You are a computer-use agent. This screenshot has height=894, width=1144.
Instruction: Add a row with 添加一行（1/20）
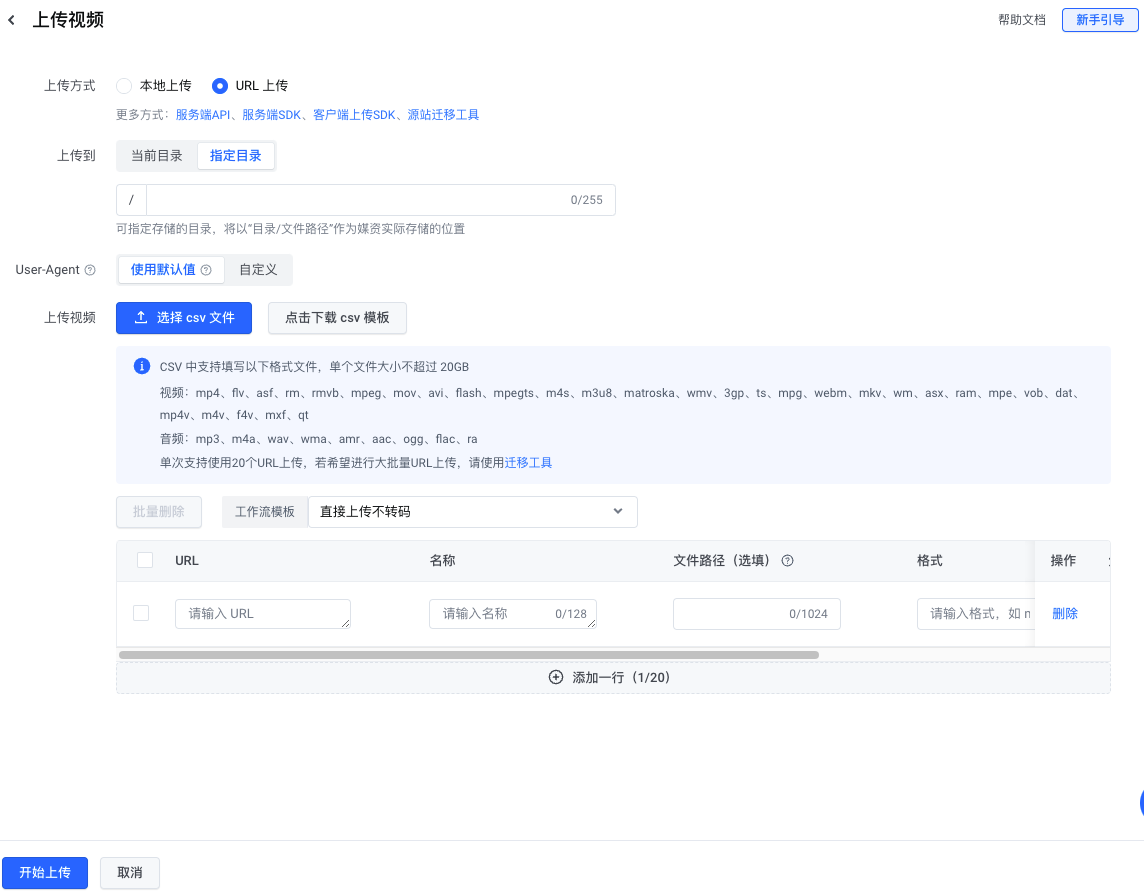pyautogui.click(x=613, y=678)
